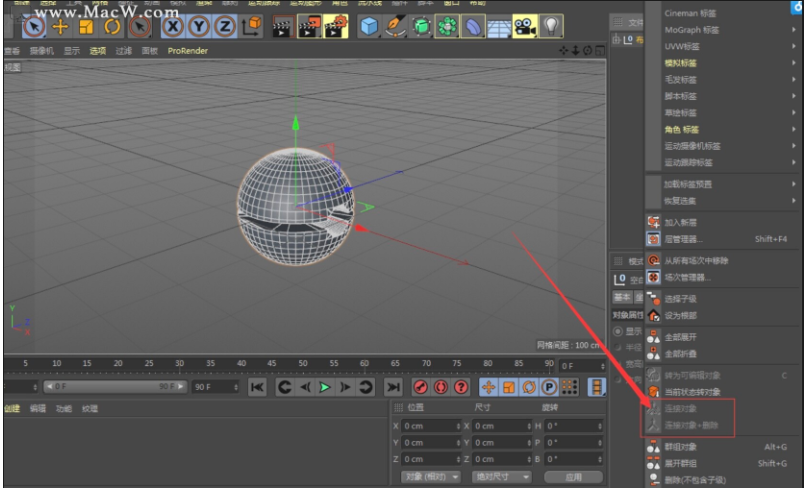The width and height of the screenshot is (804, 490).
Task: Expand 毛发标签 submenu
Action: pyautogui.click(x=721, y=79)
